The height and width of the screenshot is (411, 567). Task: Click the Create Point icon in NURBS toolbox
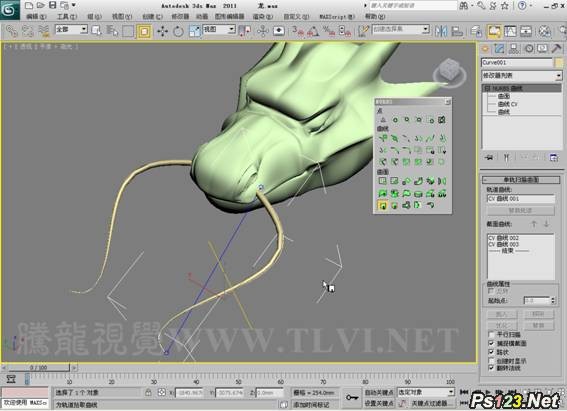[x=383, y=120]
